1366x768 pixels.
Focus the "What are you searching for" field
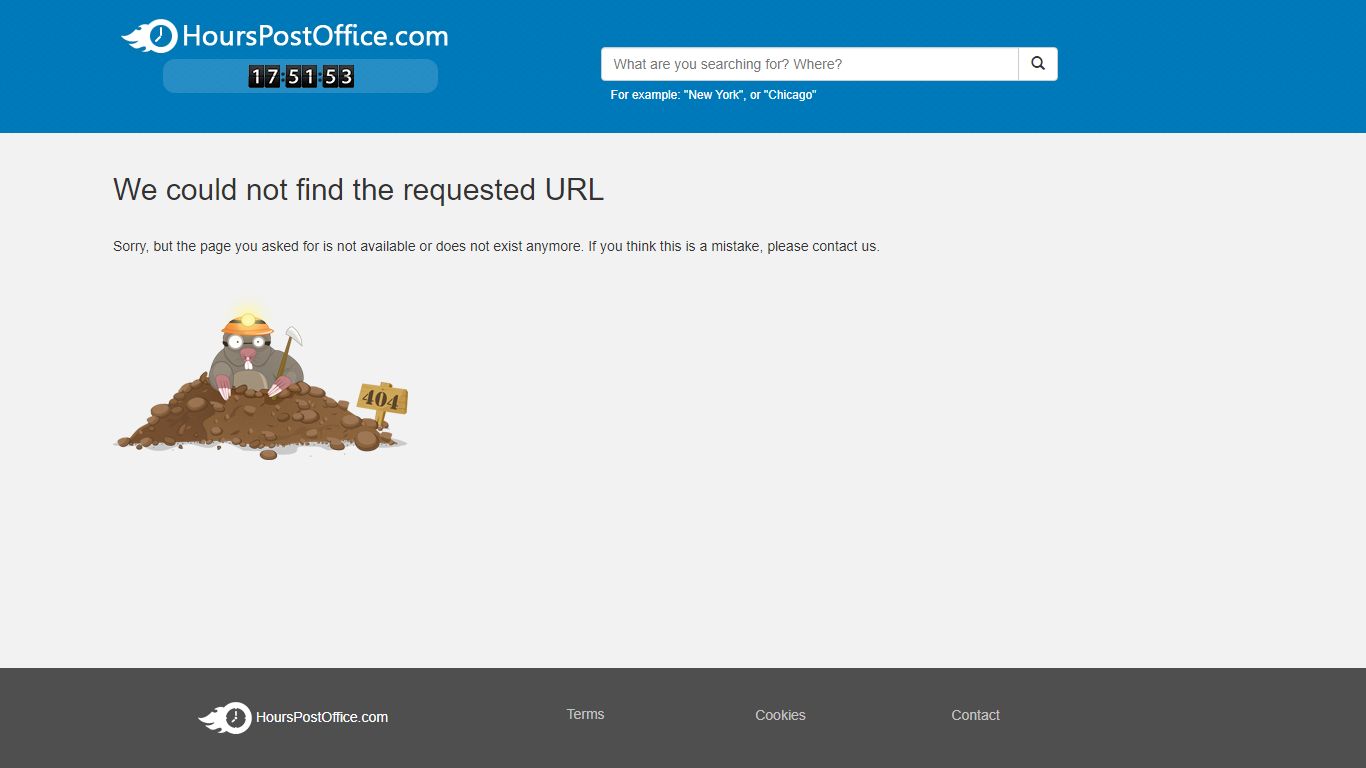pyautogui.click(x=810, y=64)
